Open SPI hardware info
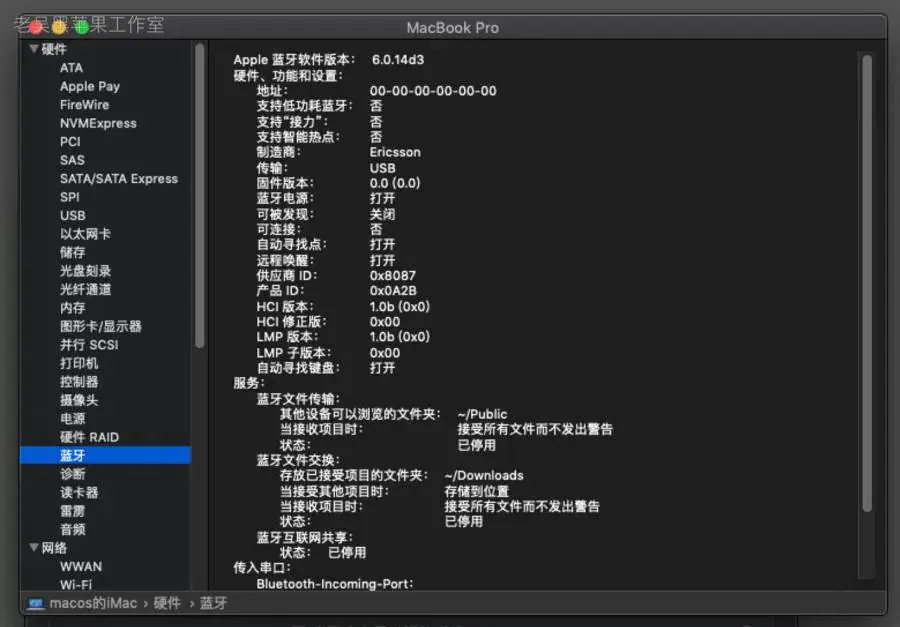 coord(69,197)
